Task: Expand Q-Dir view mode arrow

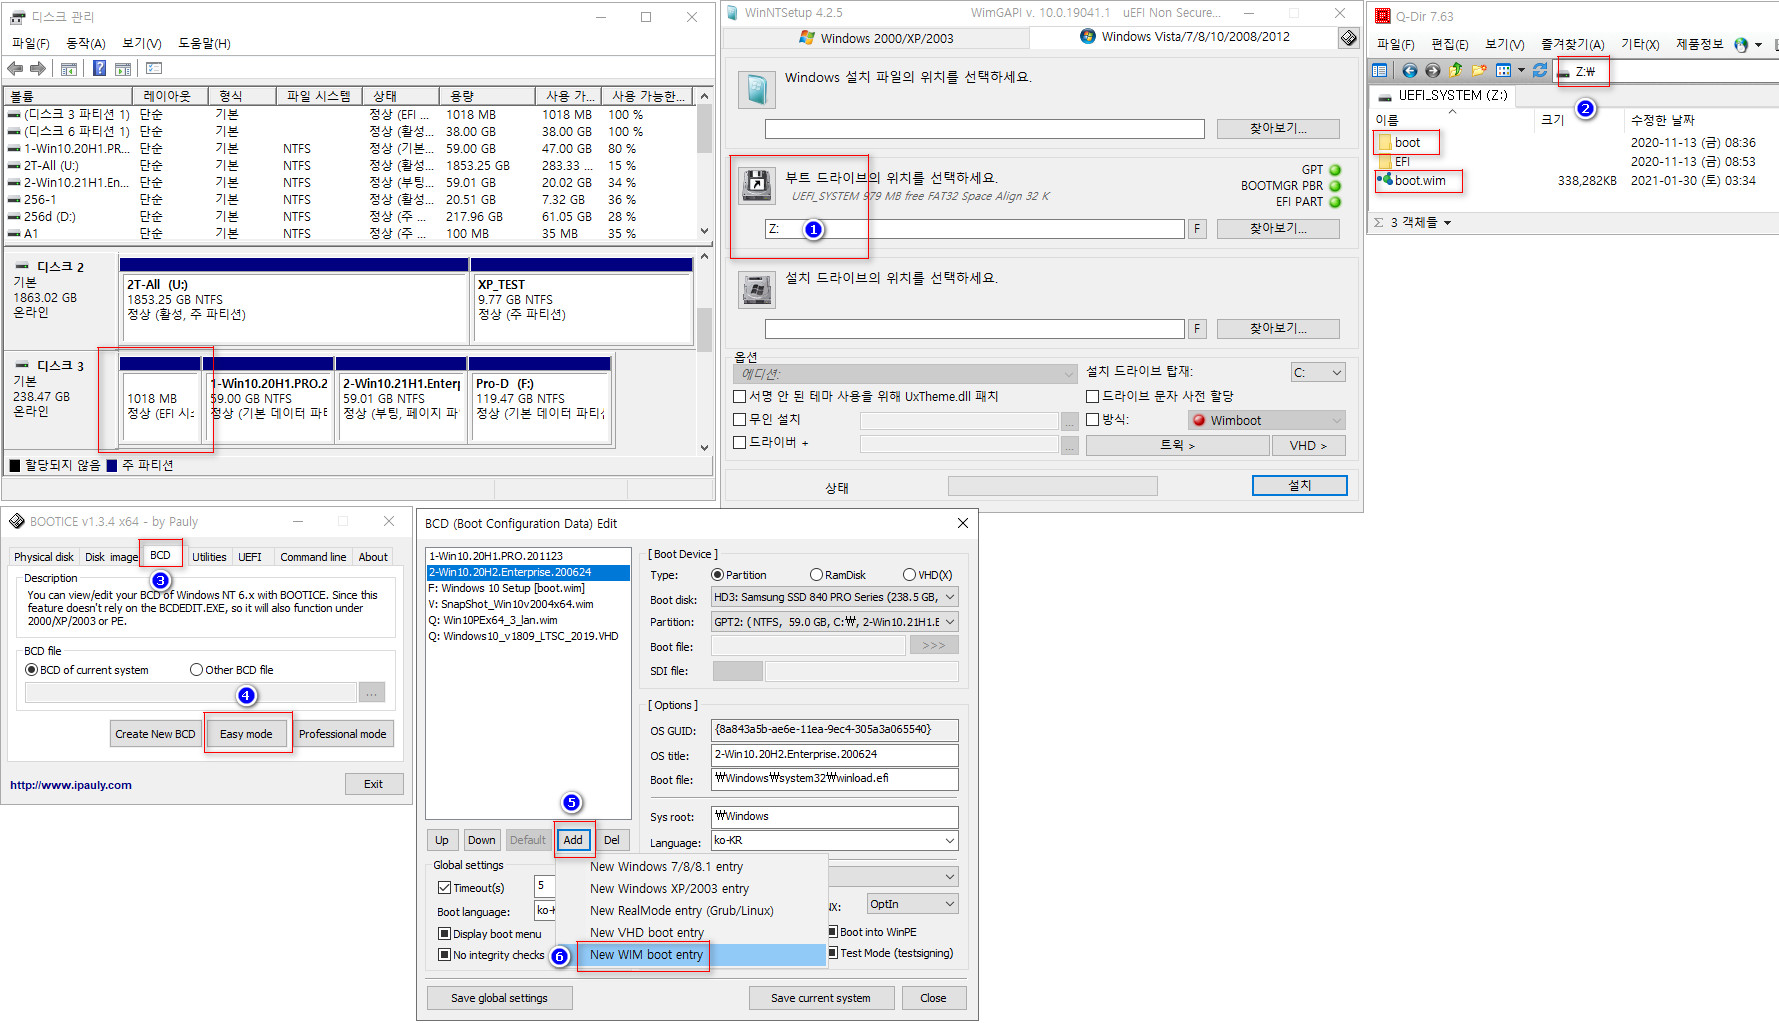Action: point(1521,70)
